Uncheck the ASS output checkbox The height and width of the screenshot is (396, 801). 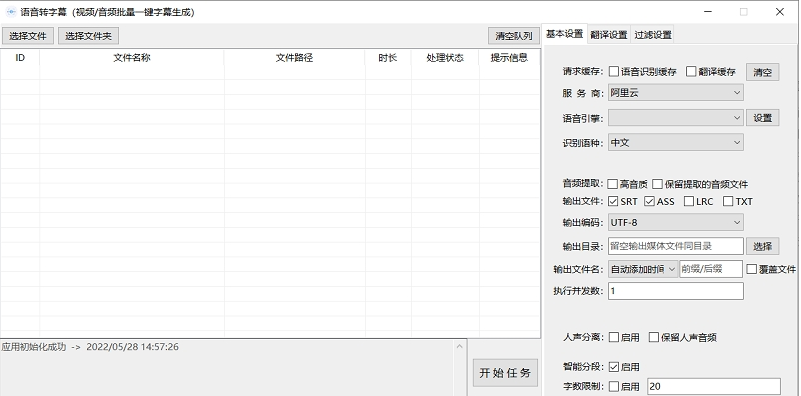(x=649, y=201)
